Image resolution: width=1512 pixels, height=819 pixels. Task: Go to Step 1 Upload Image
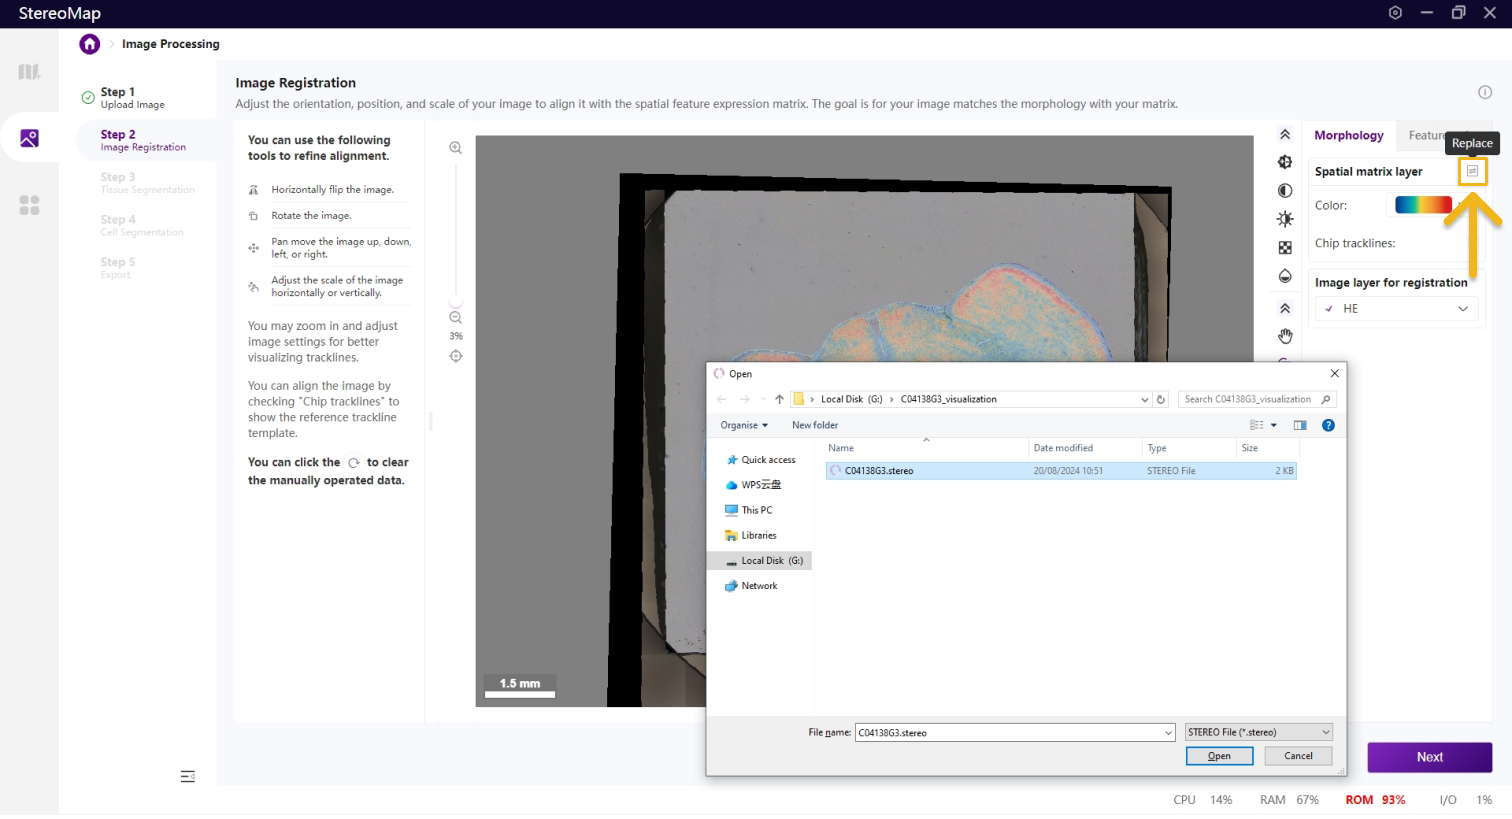pyautogui.click(x=132, y=97)
